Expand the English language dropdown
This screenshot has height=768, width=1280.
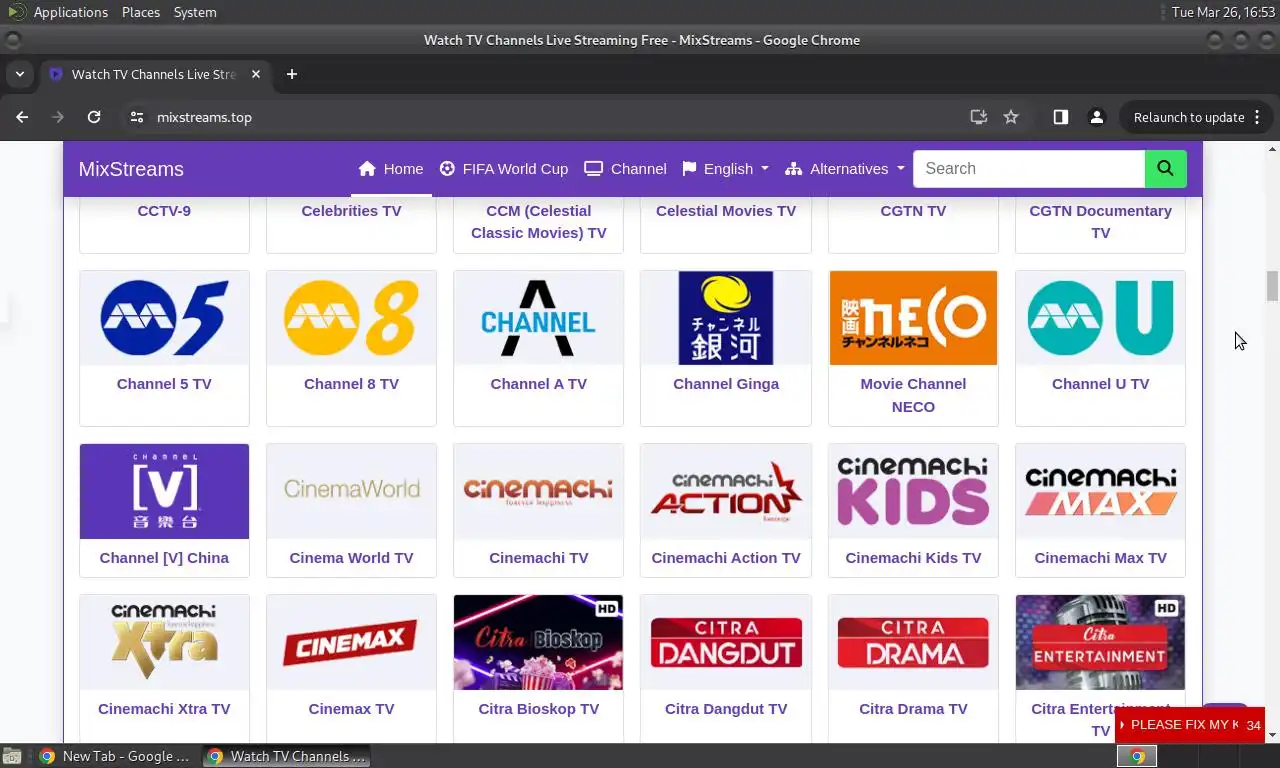tap(726, 169)
